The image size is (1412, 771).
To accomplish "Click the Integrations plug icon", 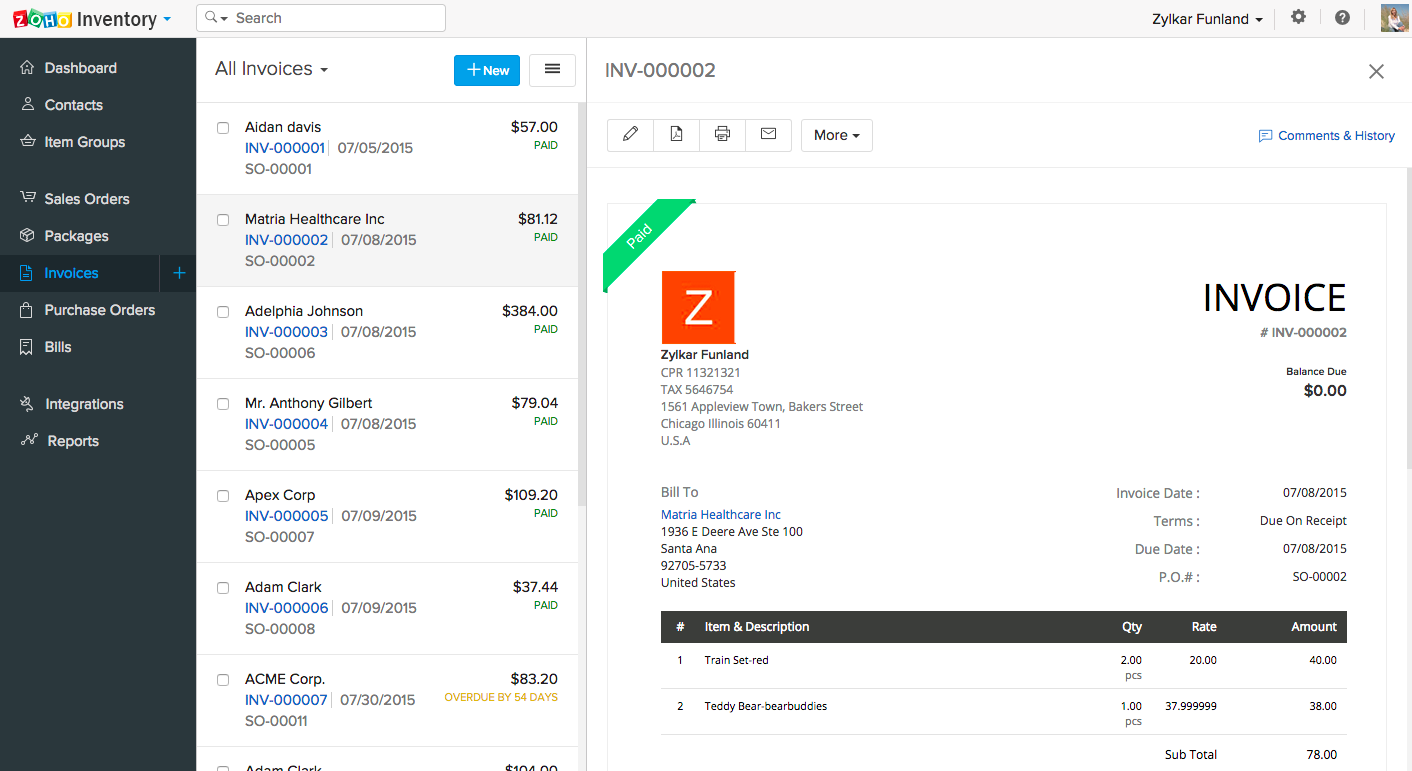I will 28,404.
